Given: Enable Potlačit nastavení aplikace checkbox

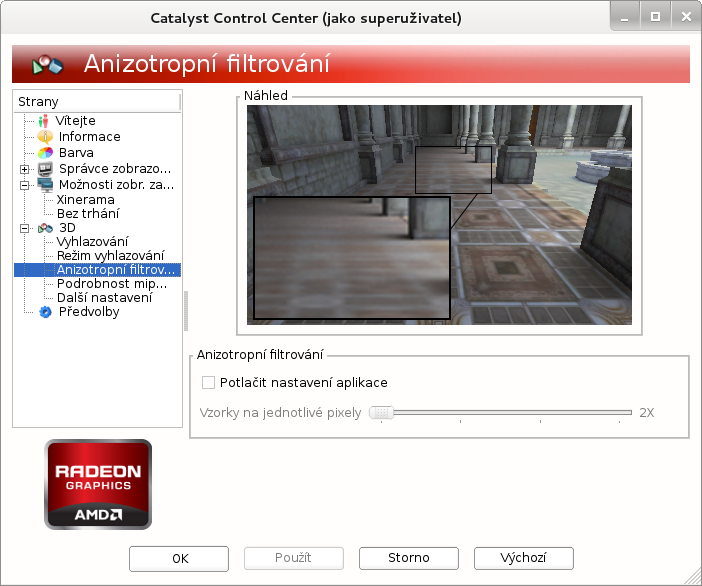Looking at the screenshot, I should click(208, 383).
